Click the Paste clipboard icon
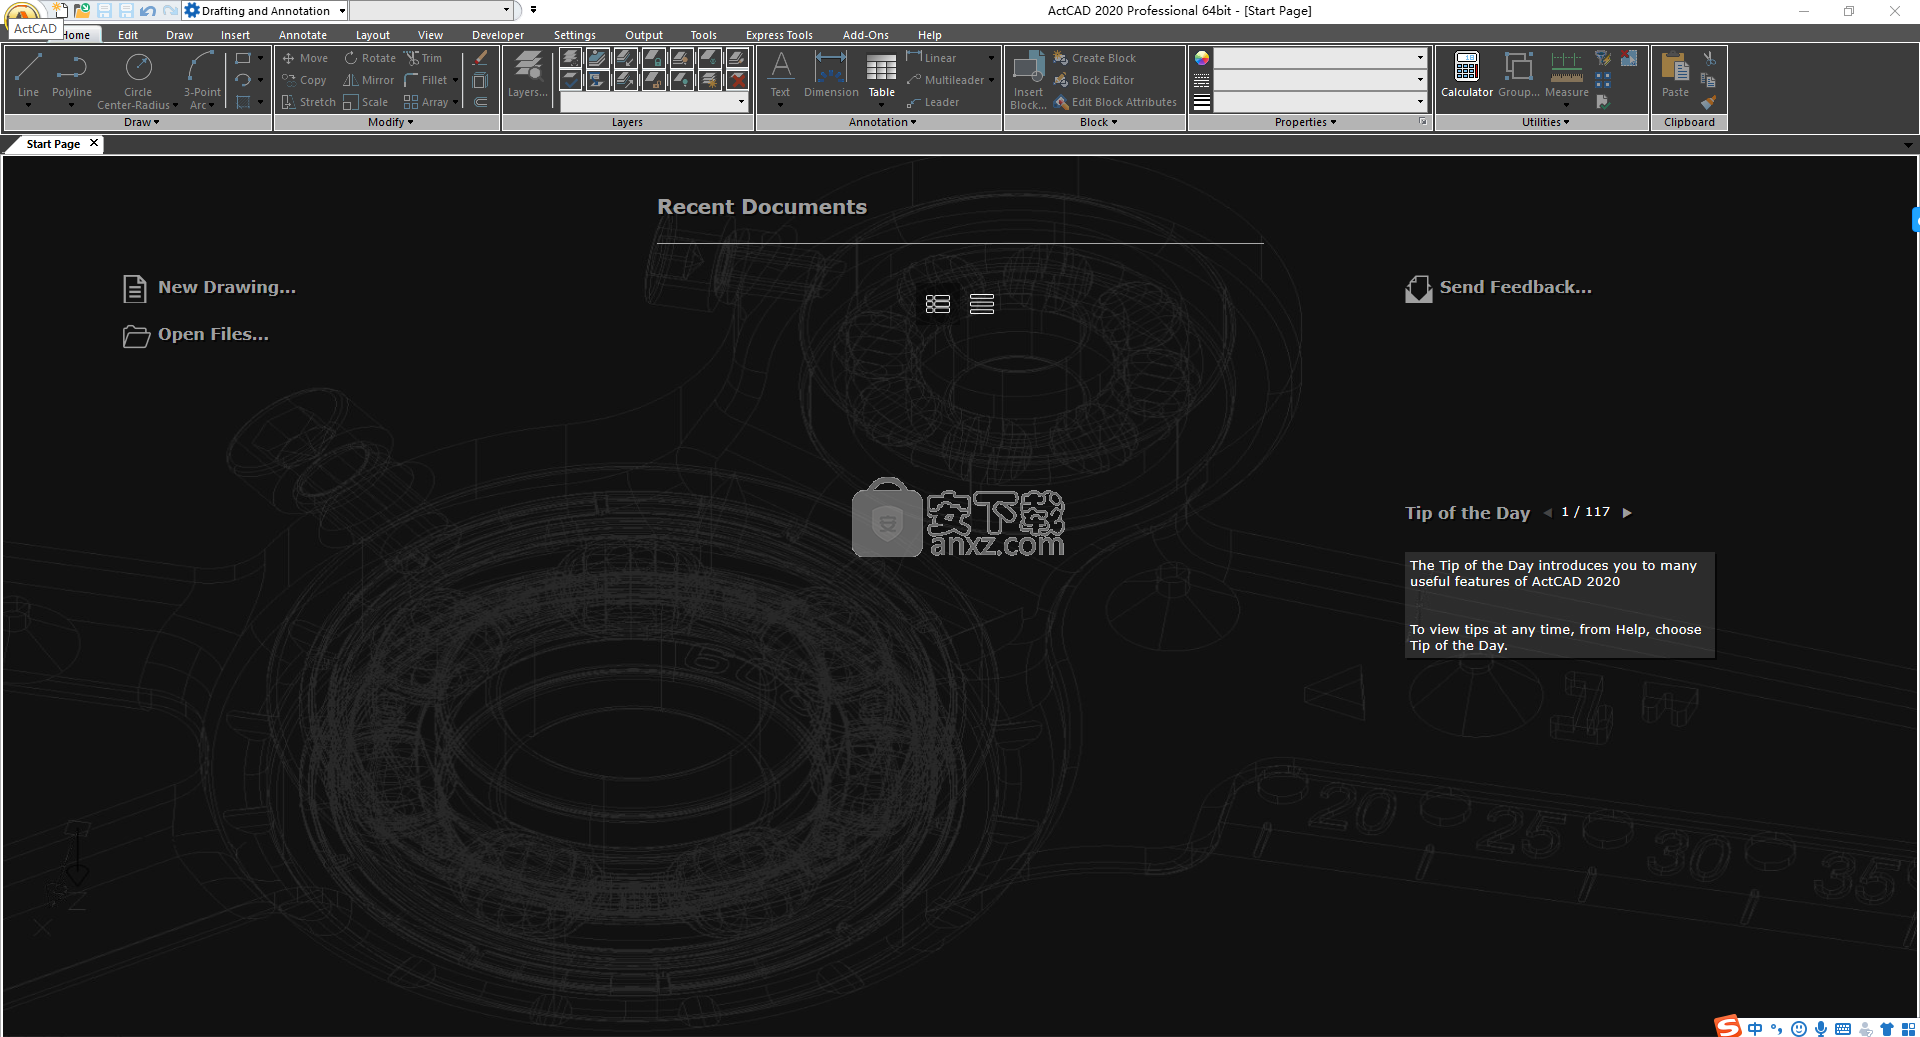The image size is (1920, 1037). [1675, 75]
